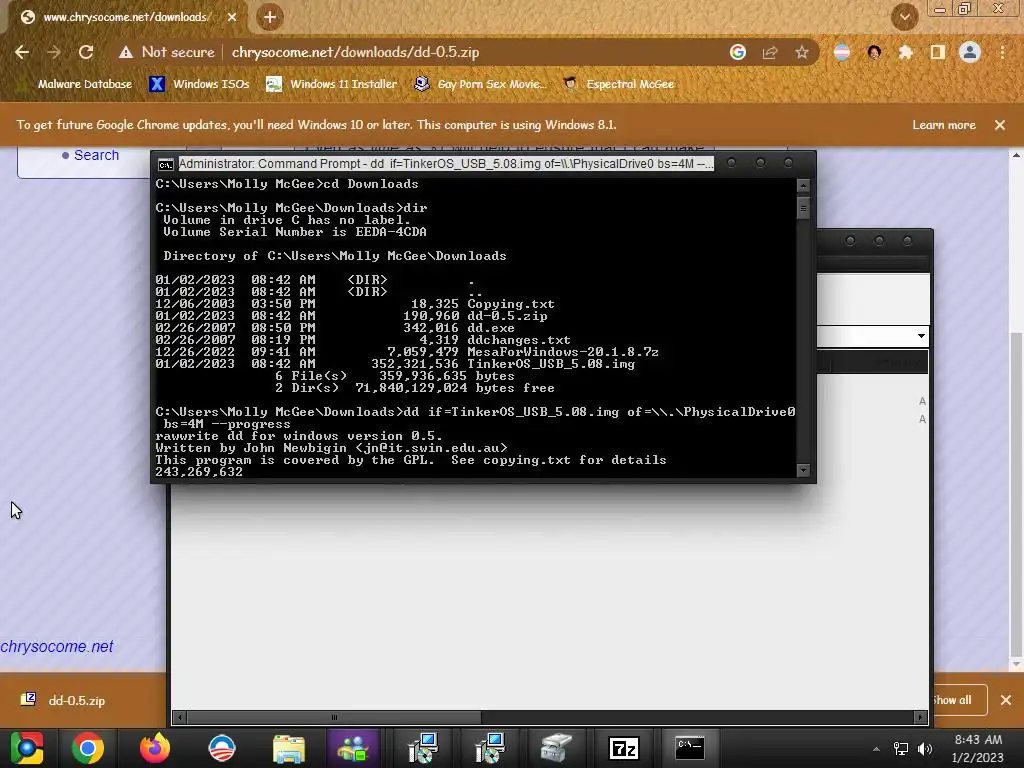Open chrysocome.net footer link
Screen dimensions: 1024x768
tap(57, 647)
